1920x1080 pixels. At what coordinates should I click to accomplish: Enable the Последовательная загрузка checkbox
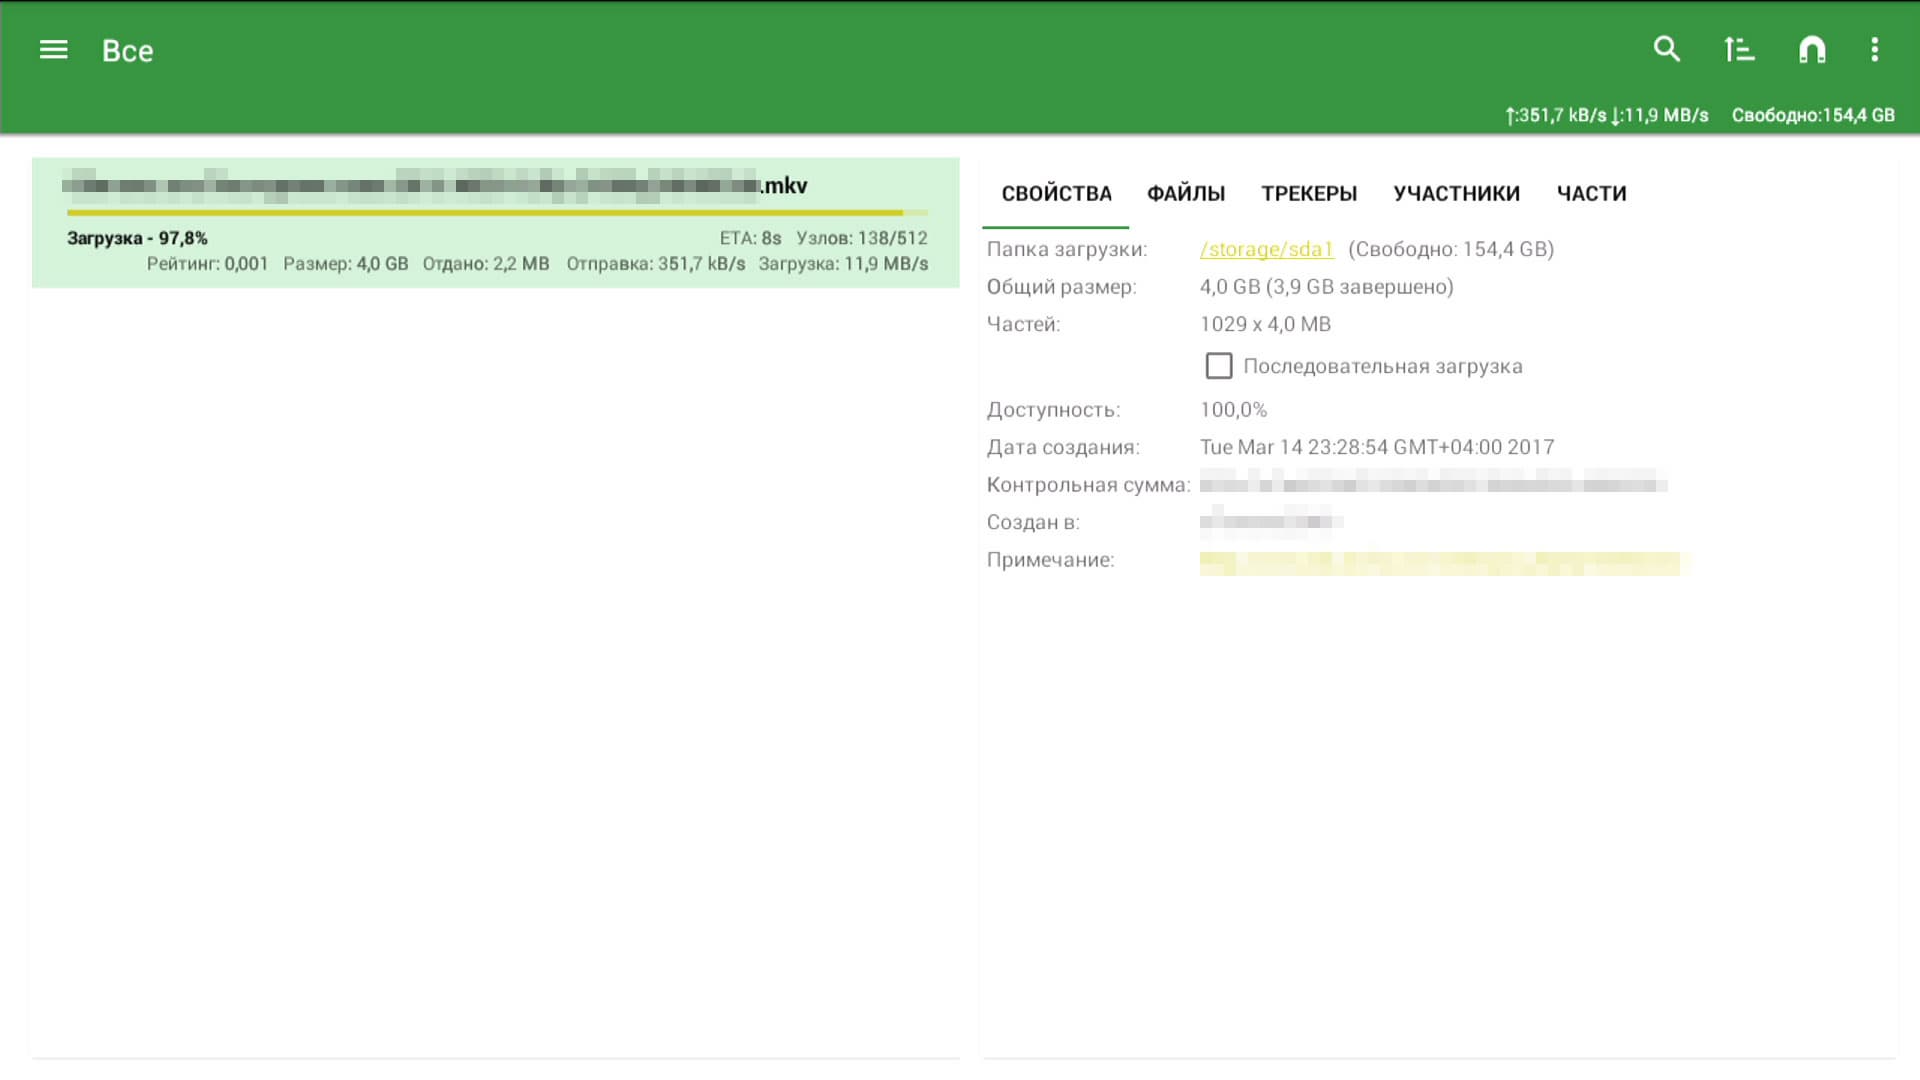1218,366
